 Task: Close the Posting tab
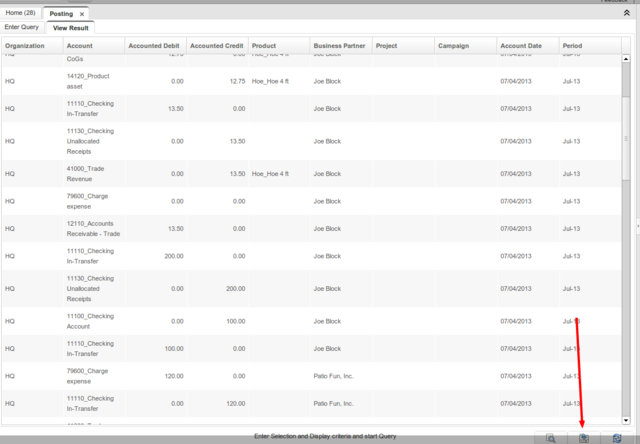pyautogui.click(x=82, y=13)
